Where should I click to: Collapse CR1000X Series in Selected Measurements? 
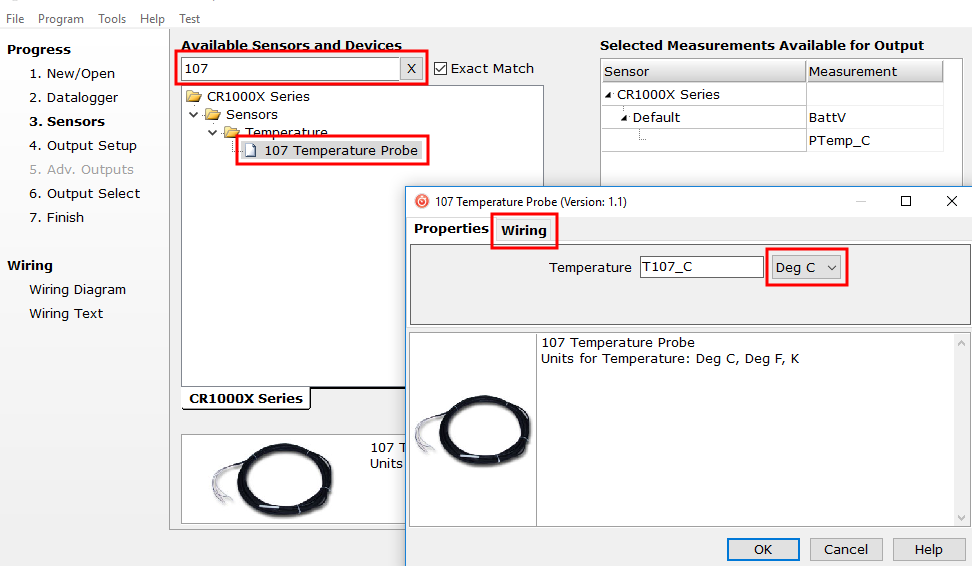click(x=609, y=95)
